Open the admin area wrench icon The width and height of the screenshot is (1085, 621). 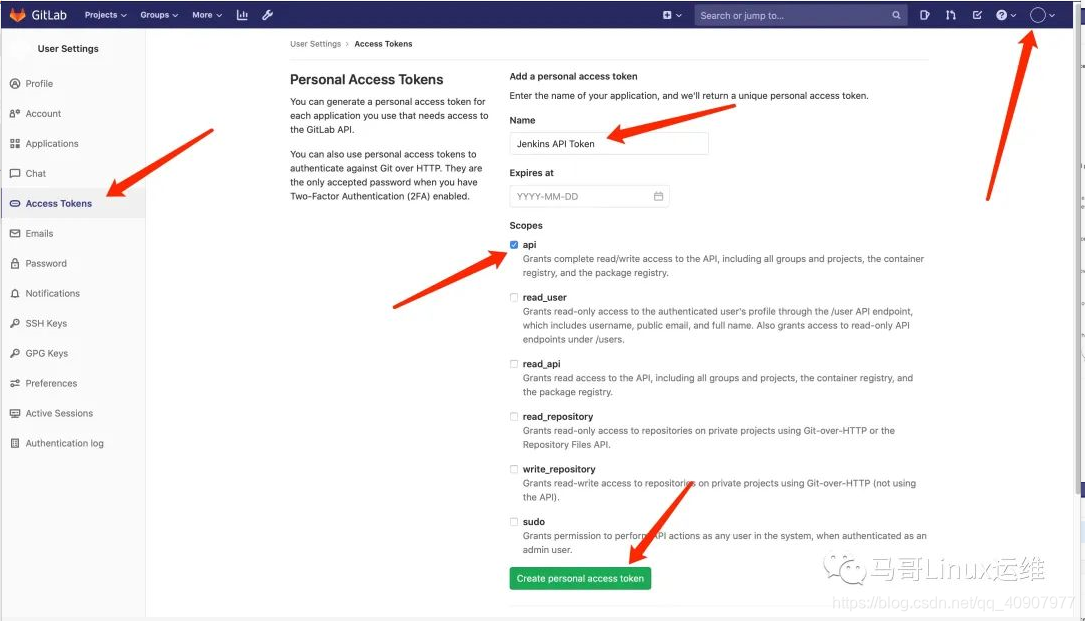267,15
